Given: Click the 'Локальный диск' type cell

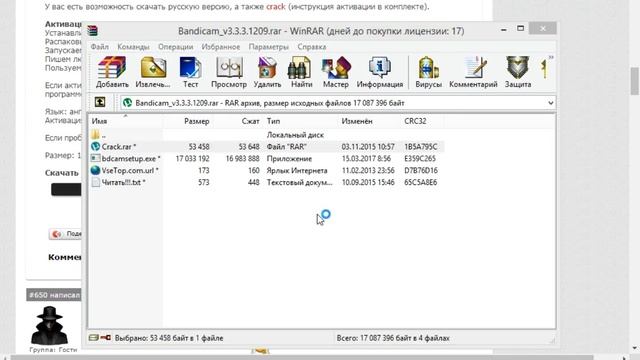Looking at the screenshot, I should pyautogui.click(x=295, y=135).
